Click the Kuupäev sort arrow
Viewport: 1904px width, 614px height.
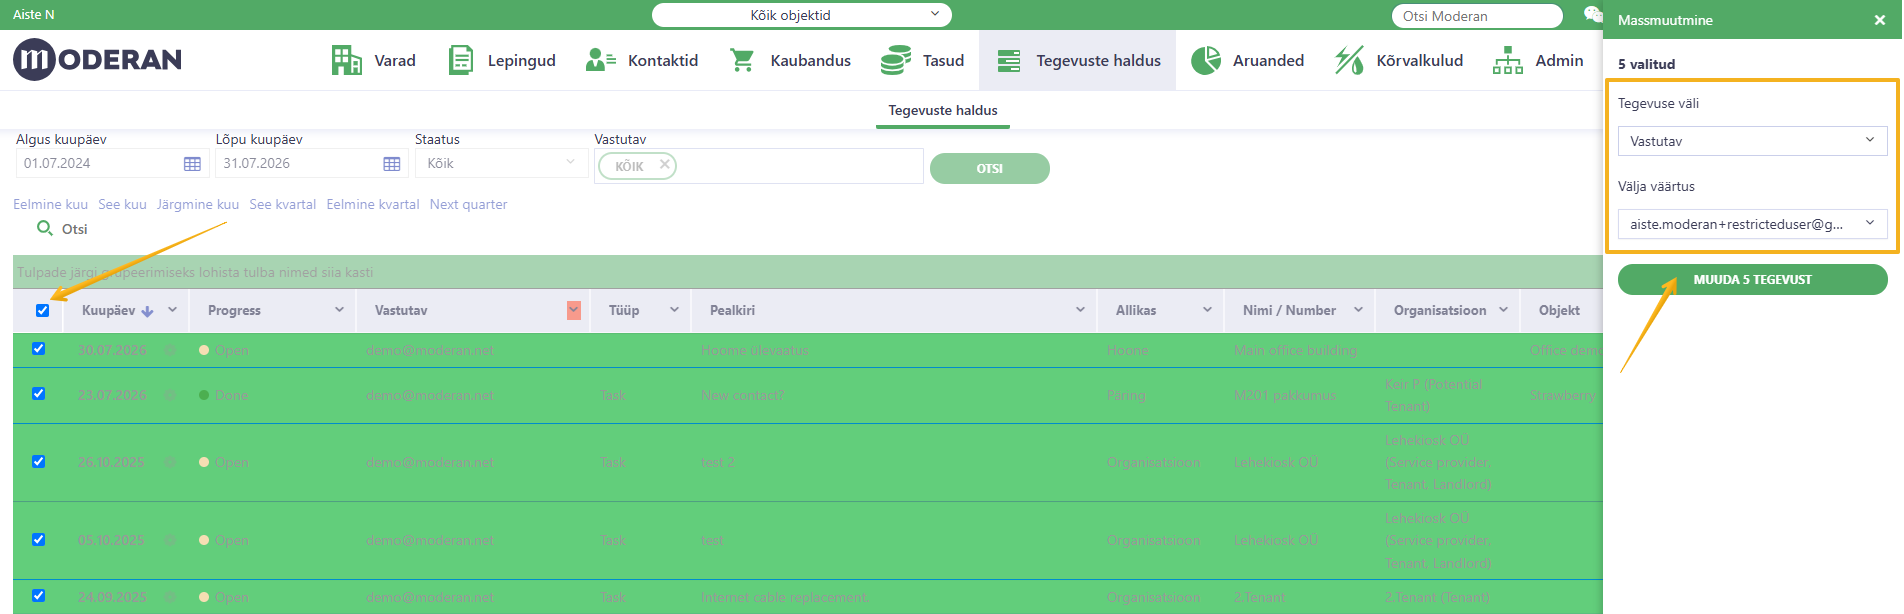point(148,311)
